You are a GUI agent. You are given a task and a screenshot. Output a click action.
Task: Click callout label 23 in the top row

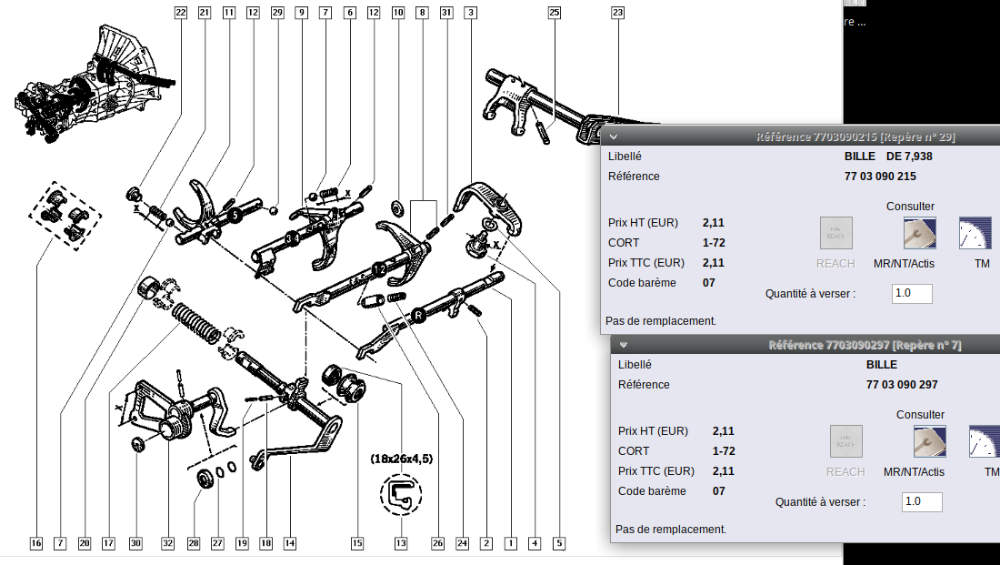click(617, 13)
